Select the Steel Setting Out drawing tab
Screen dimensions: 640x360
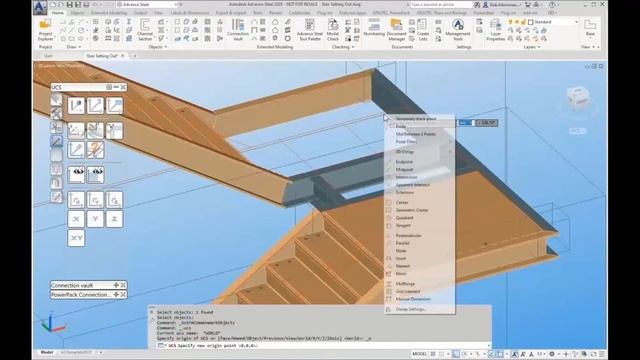click(102, 56)
